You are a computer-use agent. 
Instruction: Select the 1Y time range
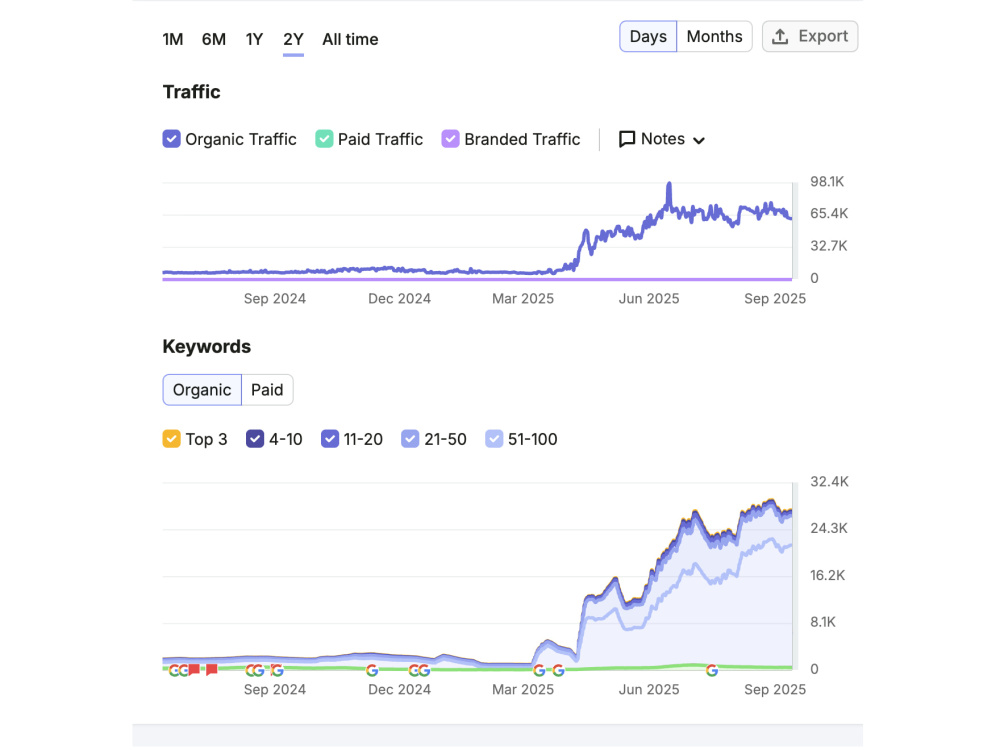[x=254, y=40]
